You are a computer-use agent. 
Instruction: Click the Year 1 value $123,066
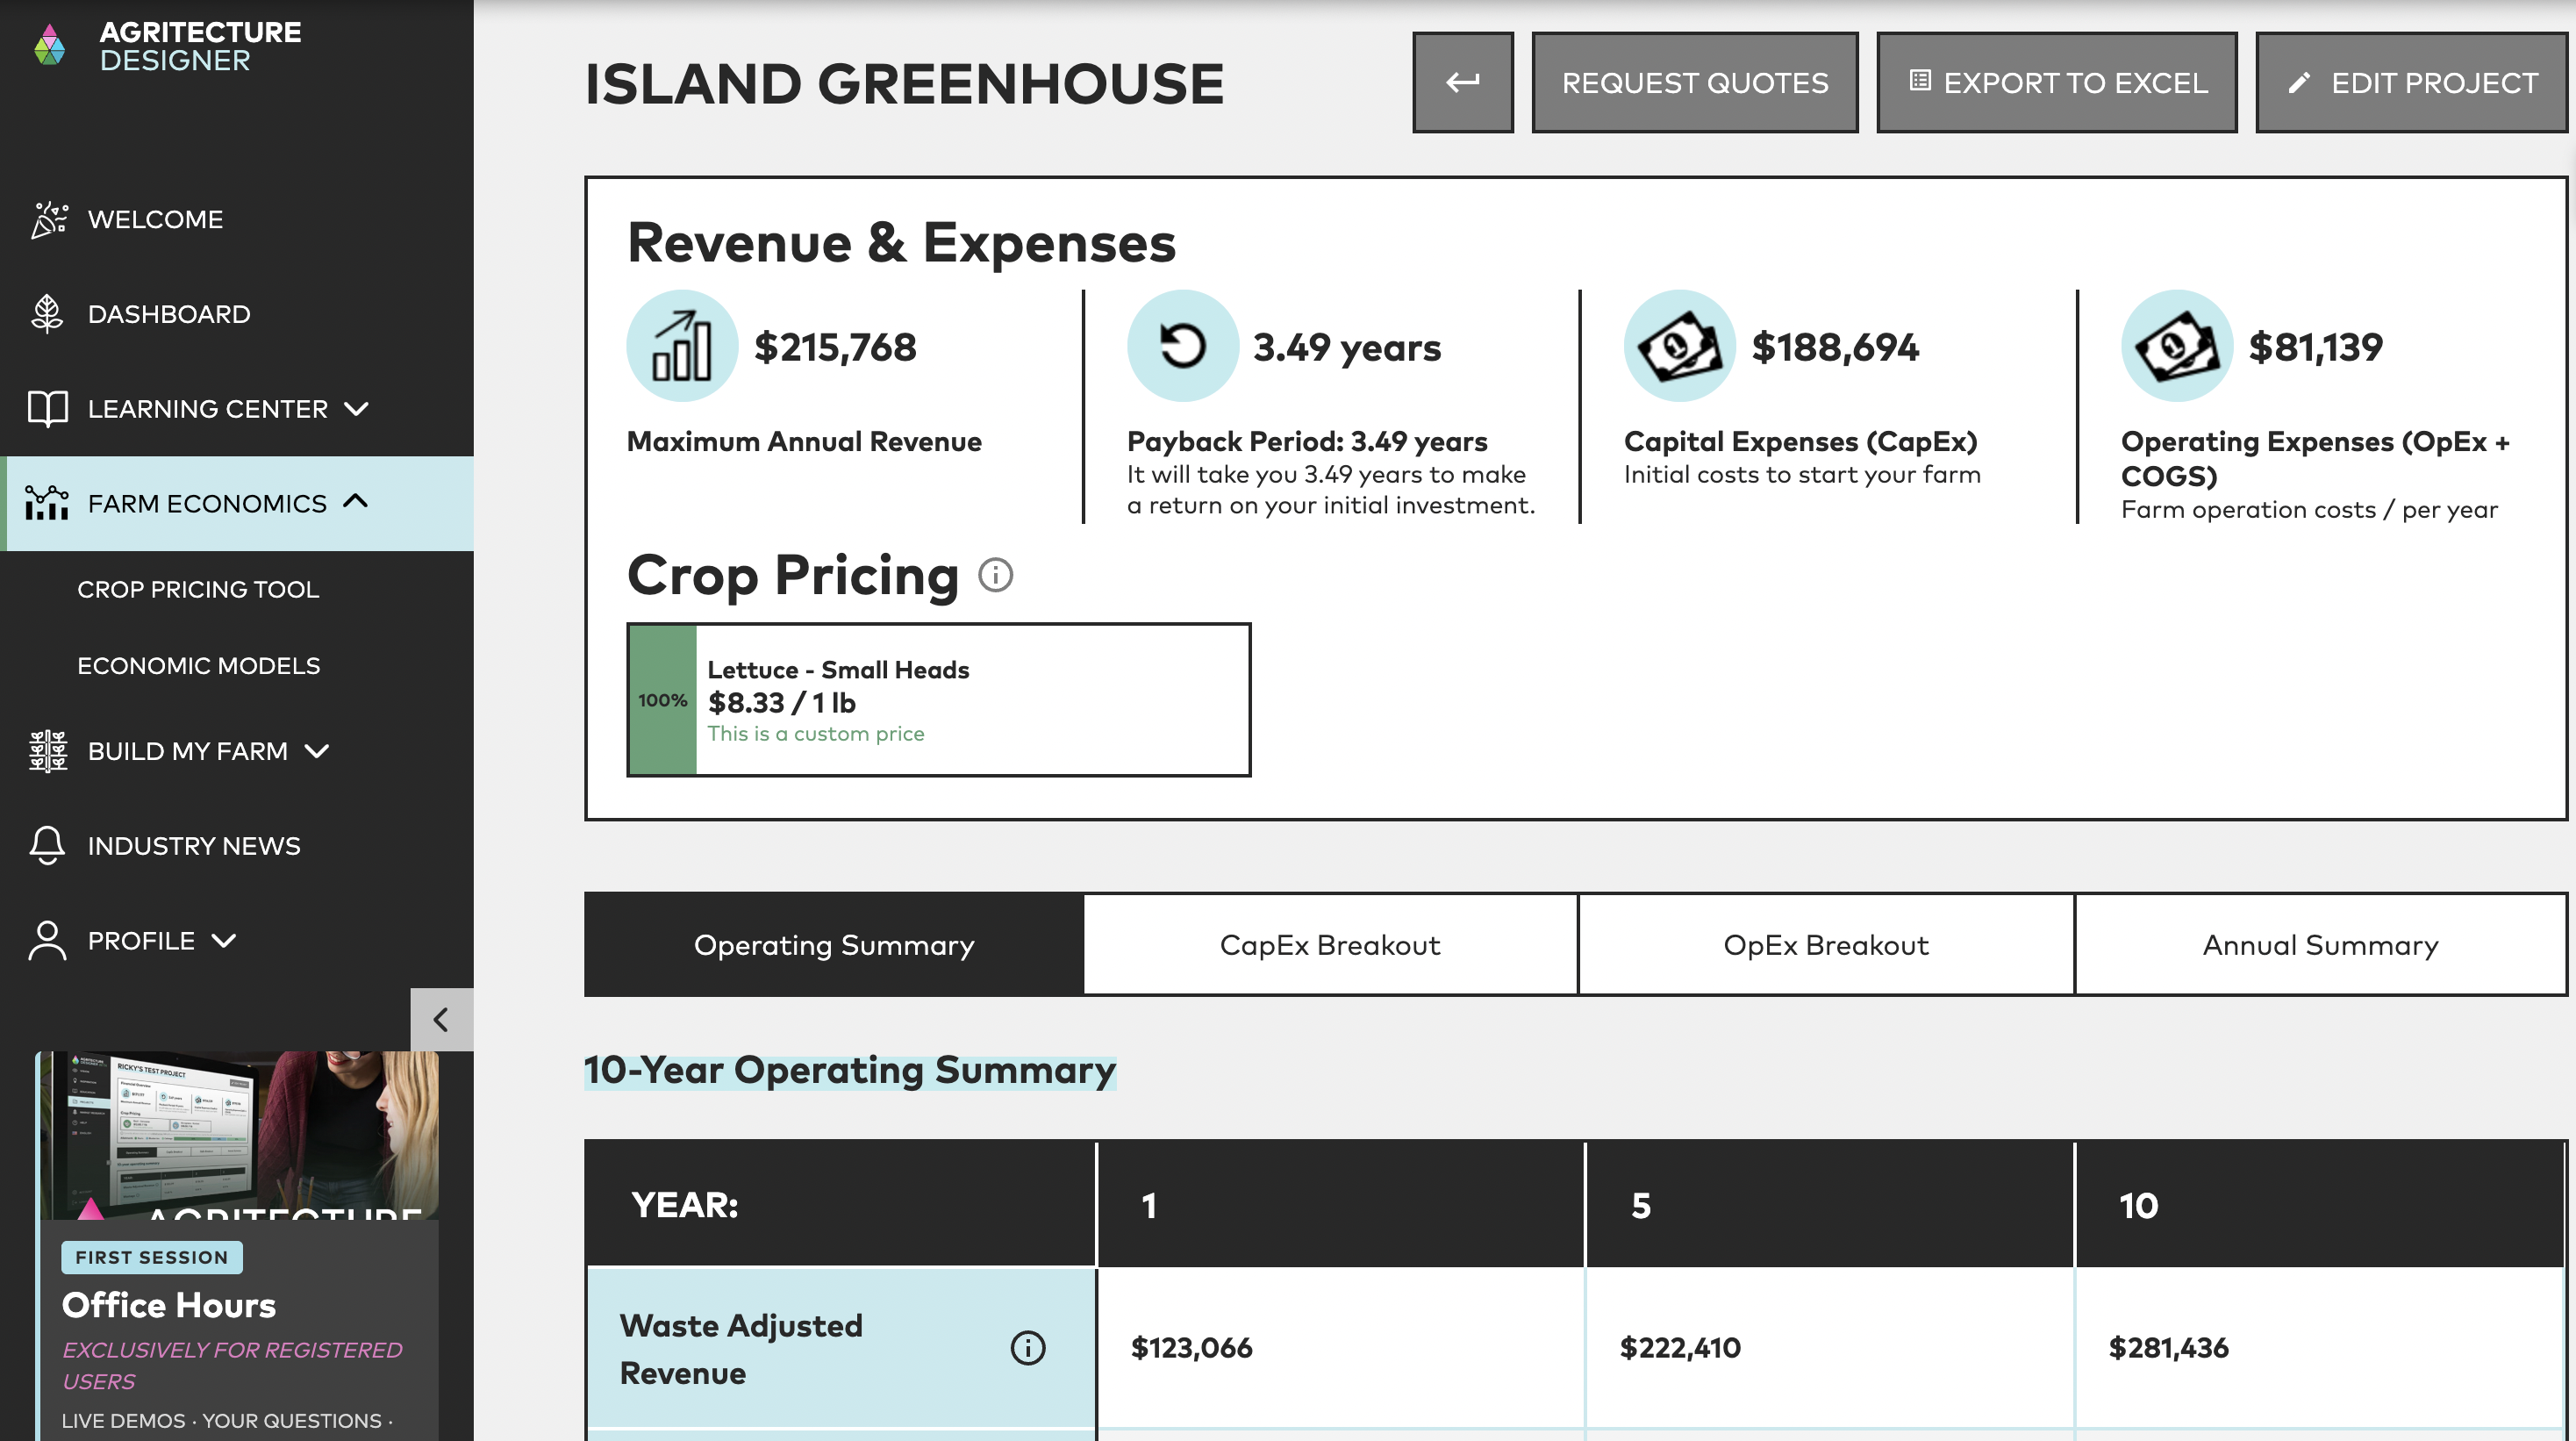point(1191,1348)
